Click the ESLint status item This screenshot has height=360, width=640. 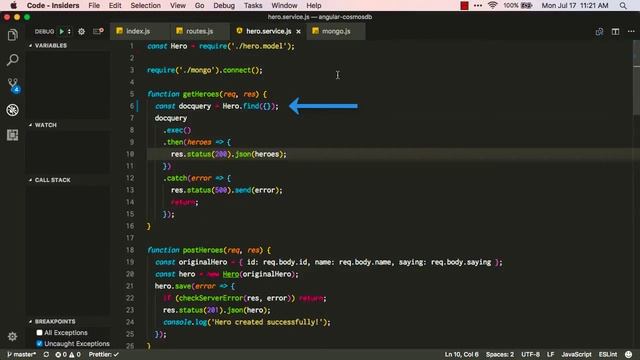click(608, 355)
